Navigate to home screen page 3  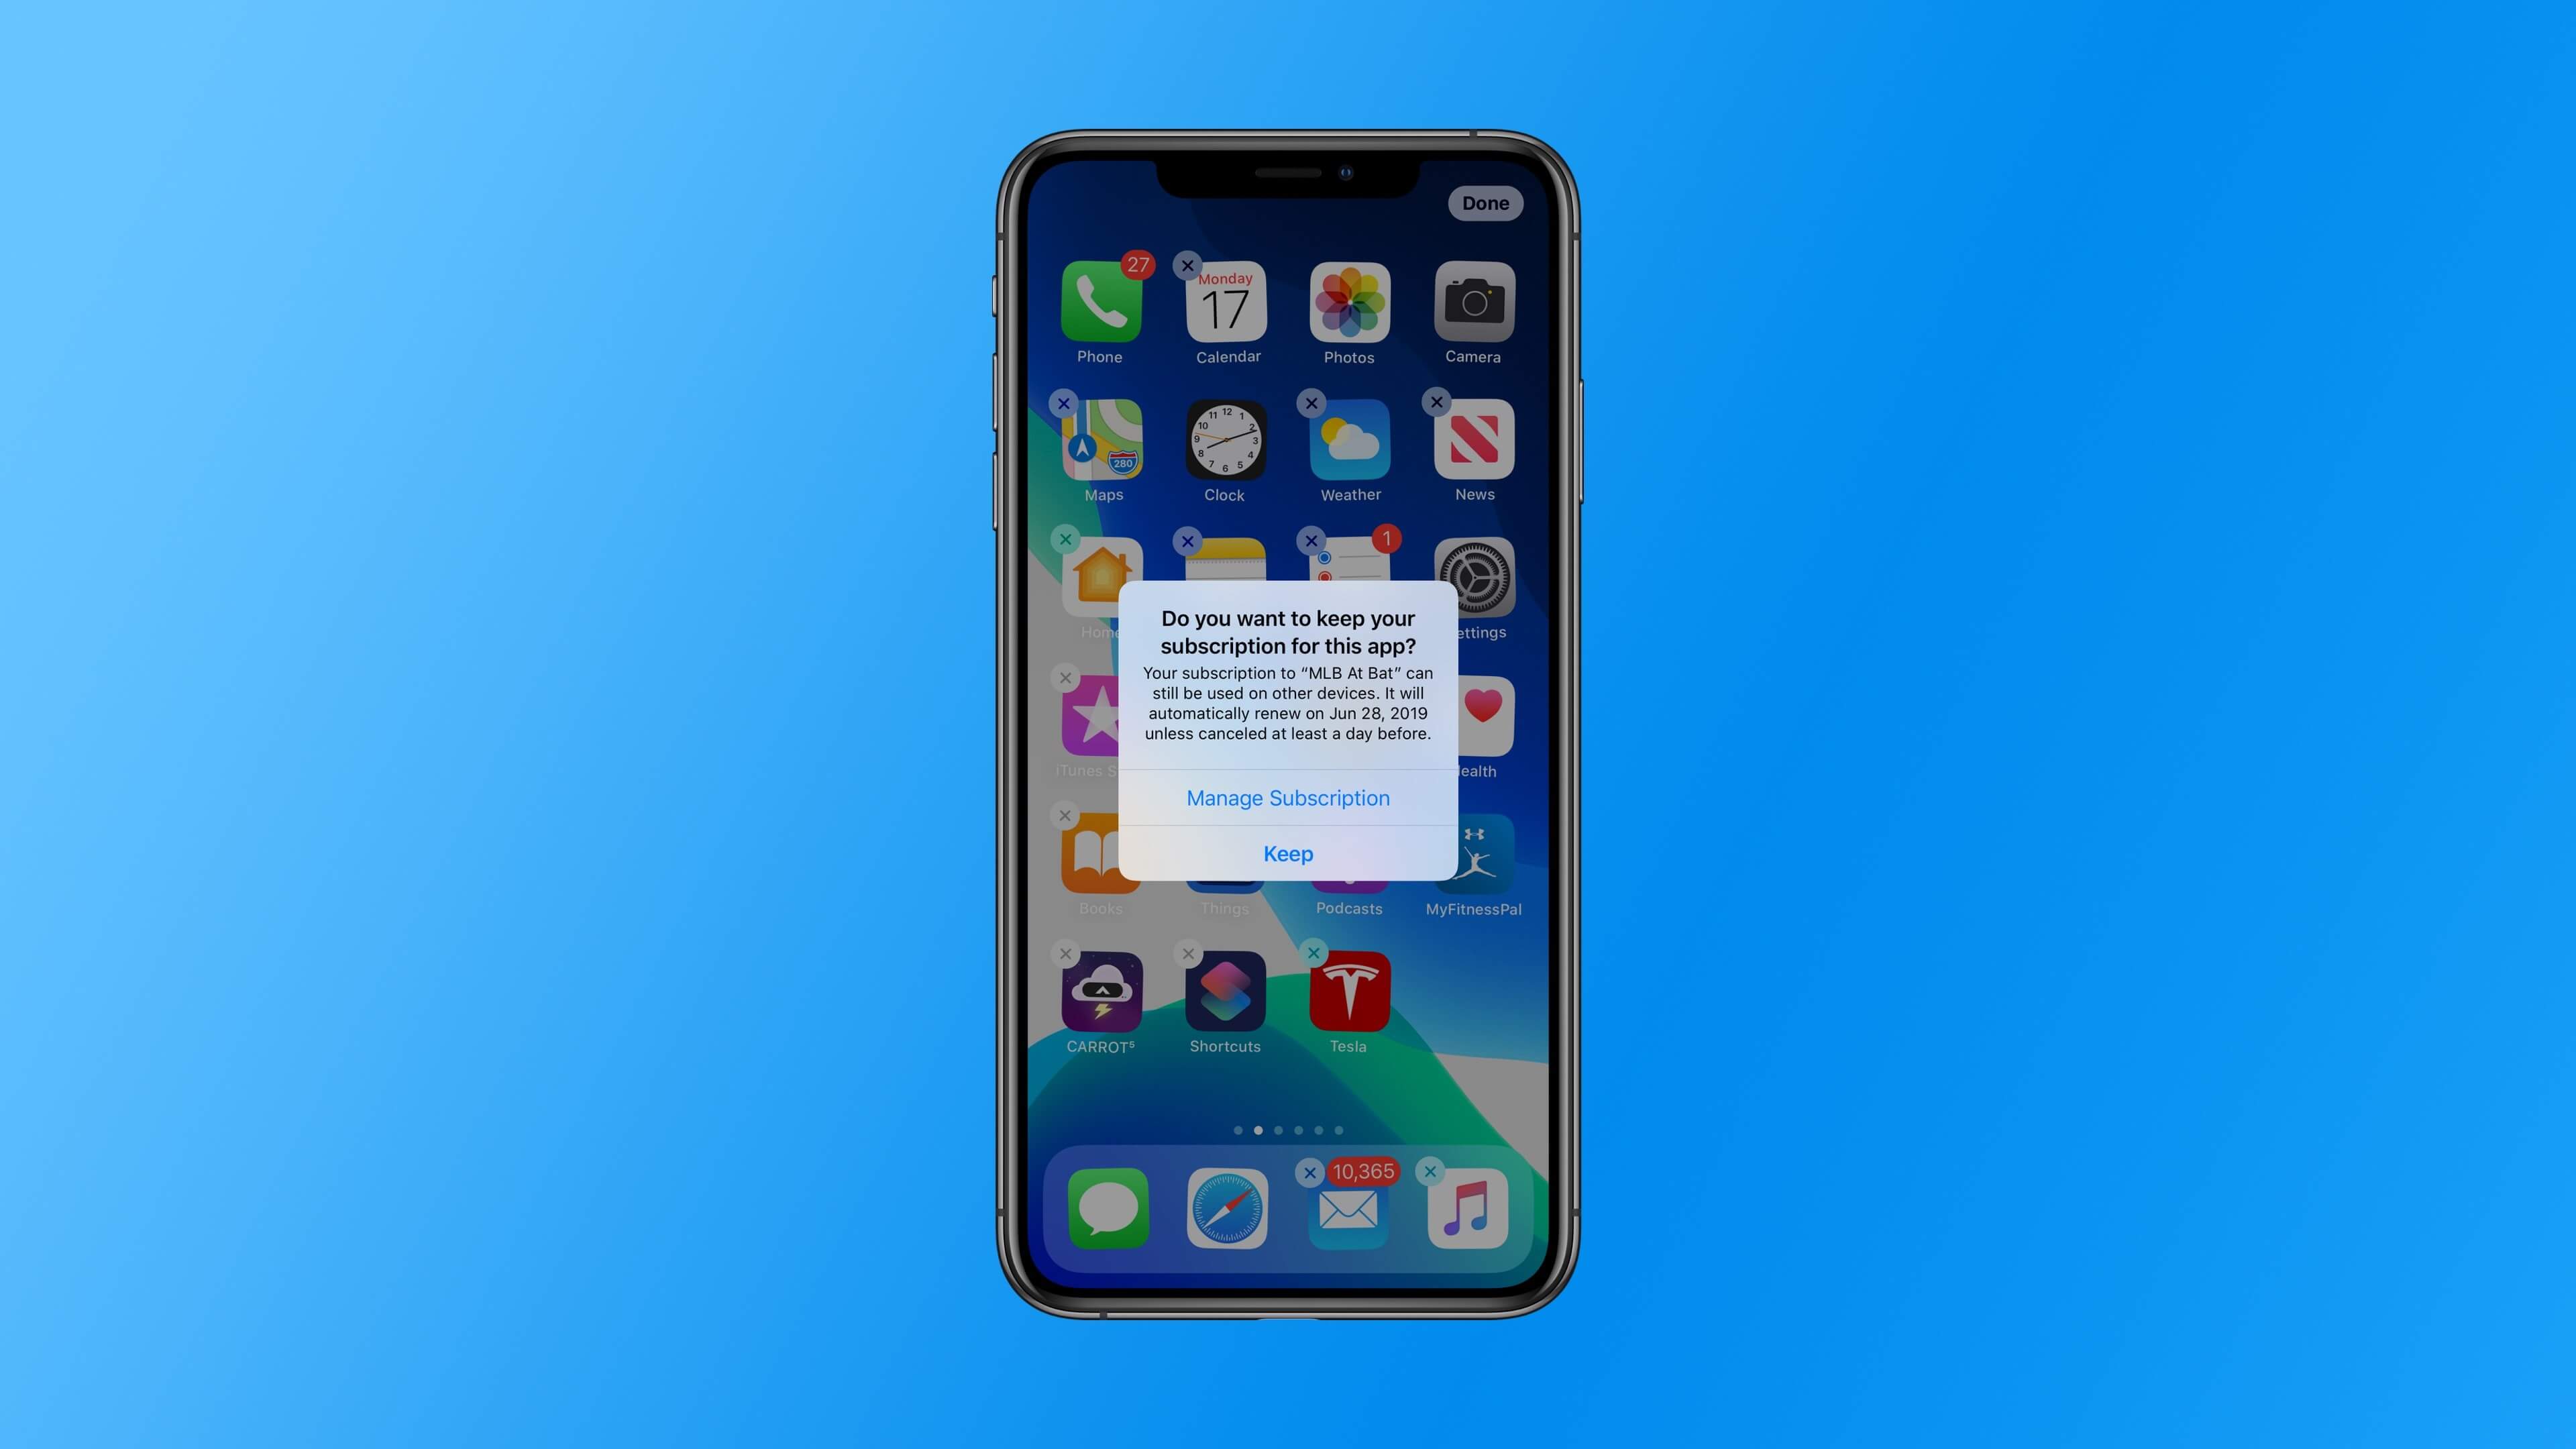(1277, 1129)
